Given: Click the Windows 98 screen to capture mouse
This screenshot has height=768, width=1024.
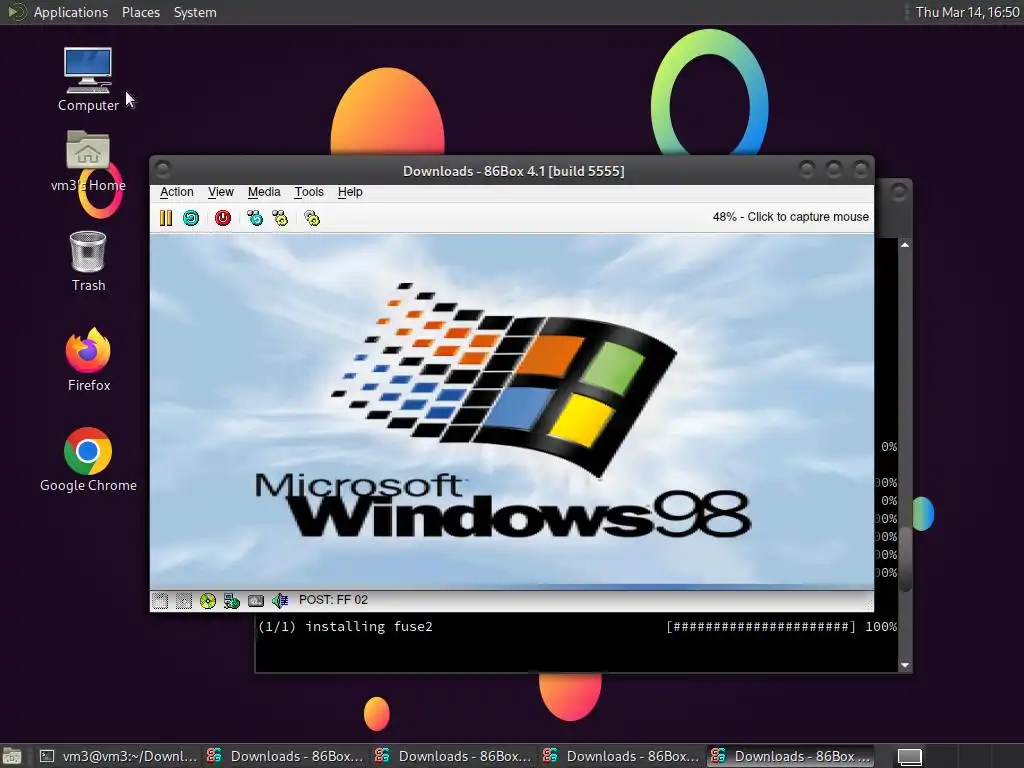Looking at the screenshot, I should pos(512,411).
